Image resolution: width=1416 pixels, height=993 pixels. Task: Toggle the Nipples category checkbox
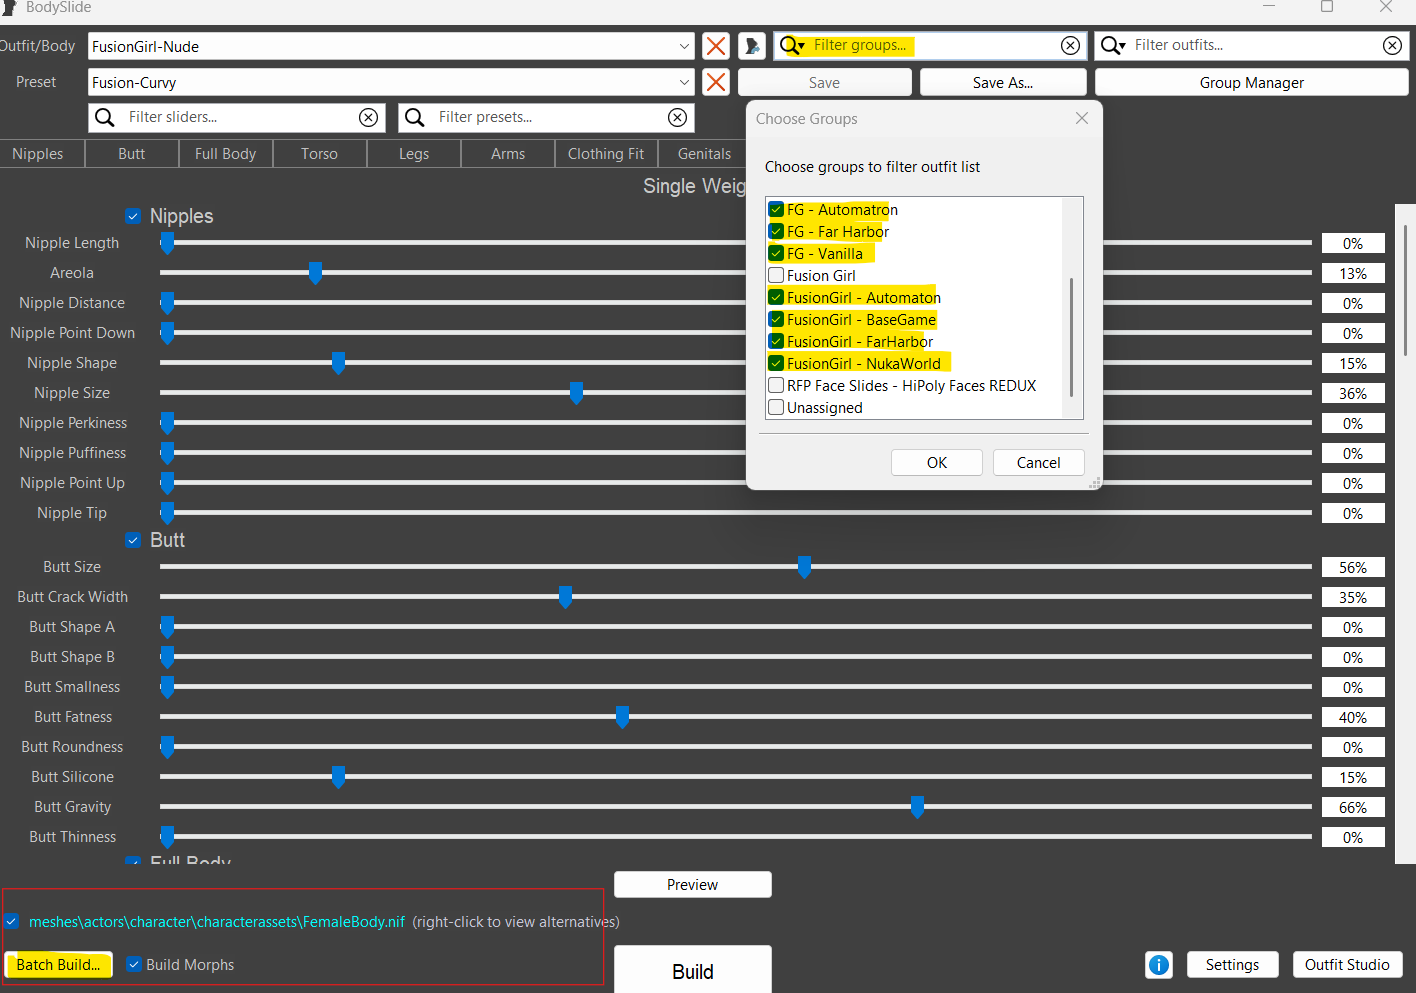click(133, 216)
